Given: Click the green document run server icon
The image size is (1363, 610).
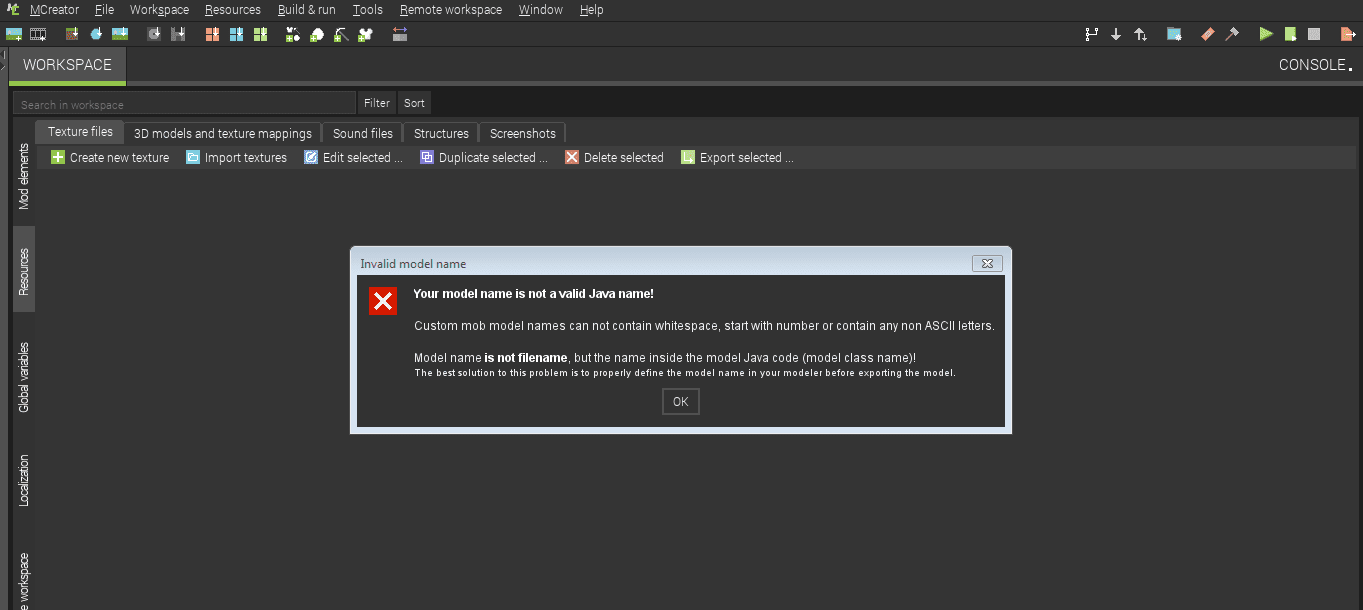Looking at the screenshot, I should click(1290, 34).
